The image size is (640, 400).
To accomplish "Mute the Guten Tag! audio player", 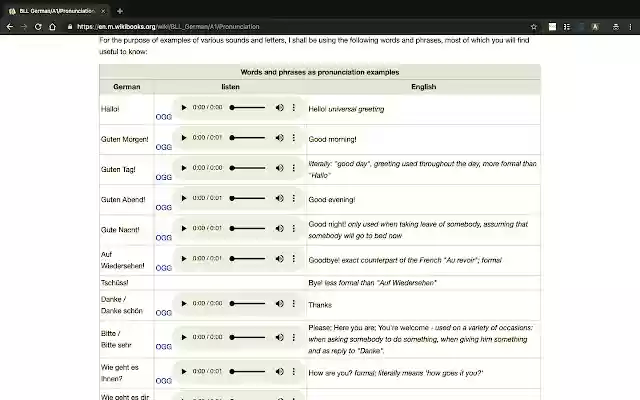I will (280, 168).
